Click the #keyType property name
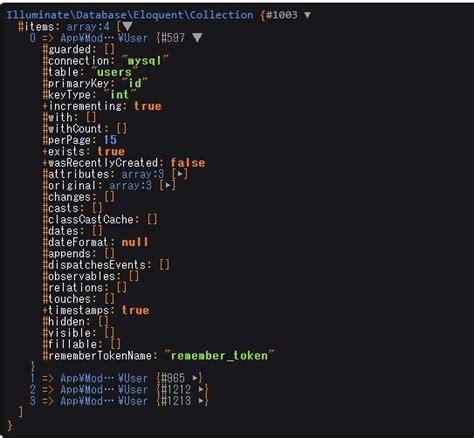This screenshot has width=474, height=438. click(x=67, y=95)
